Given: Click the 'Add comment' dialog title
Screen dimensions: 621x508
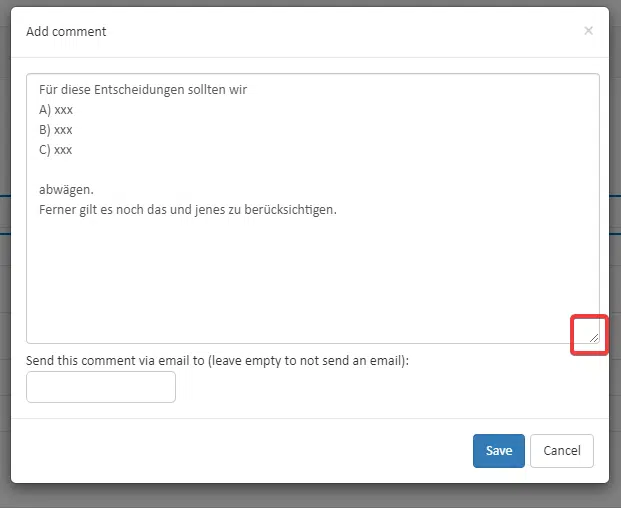Looking at the screenshot, I should click(66, 31).
